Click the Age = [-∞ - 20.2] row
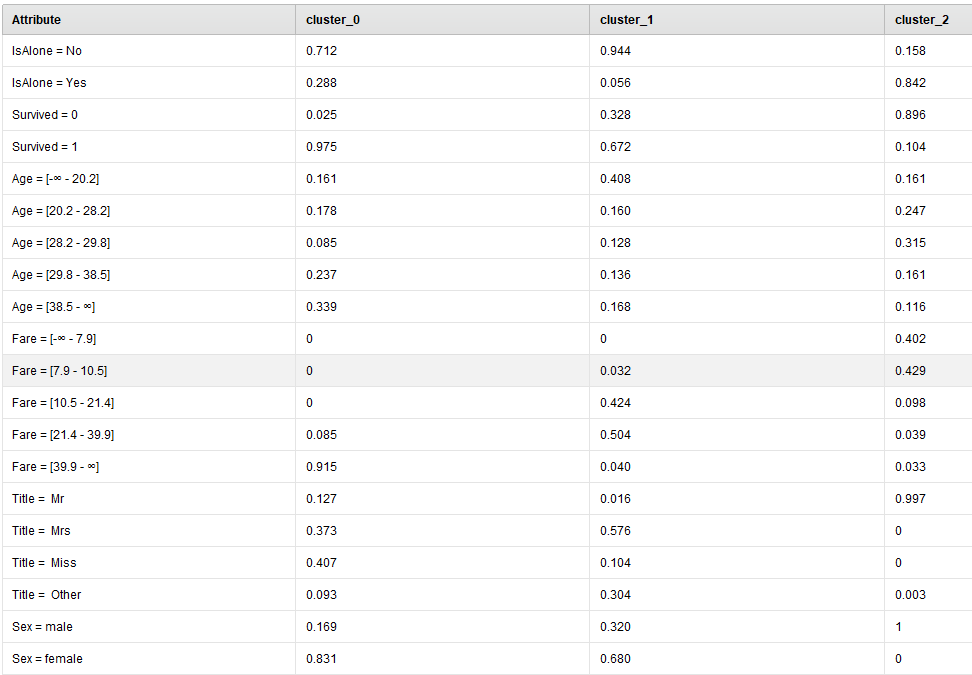This screenshot has height=675, width=972. coord(487,179)
